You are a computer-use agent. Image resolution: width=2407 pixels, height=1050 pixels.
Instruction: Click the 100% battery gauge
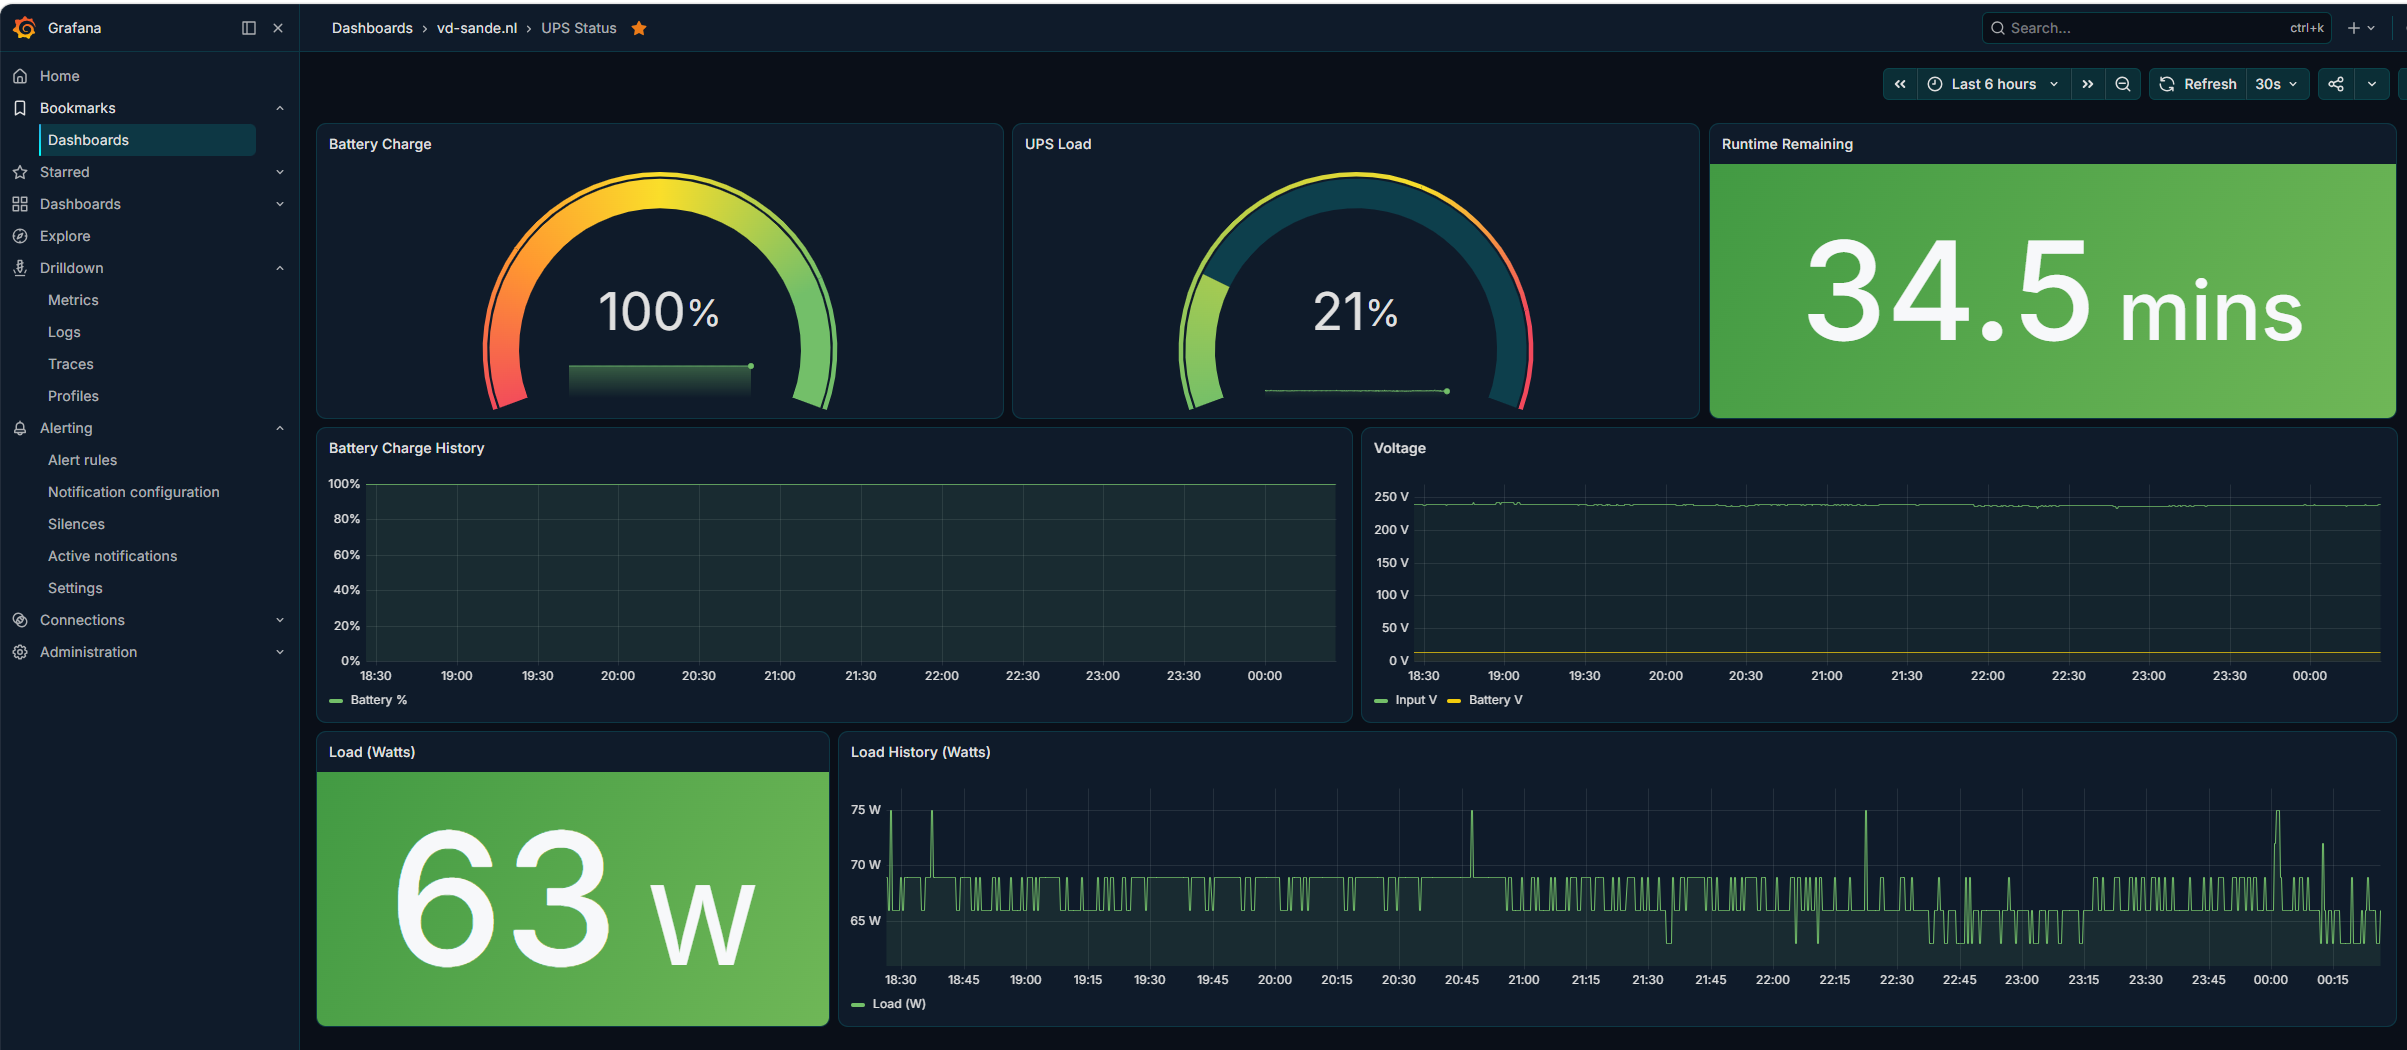659,291
